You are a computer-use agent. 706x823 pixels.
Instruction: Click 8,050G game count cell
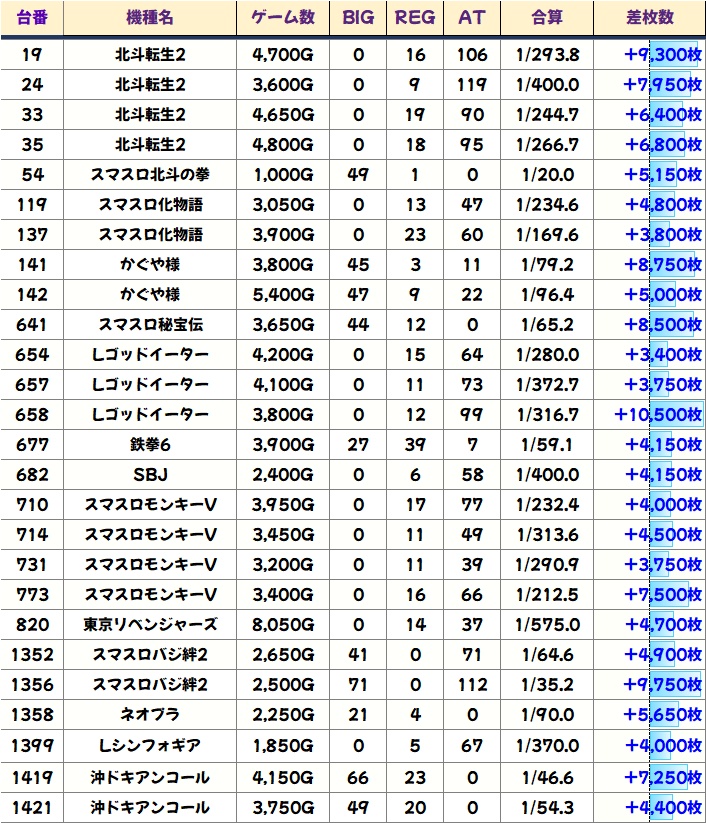coord(282,625)
